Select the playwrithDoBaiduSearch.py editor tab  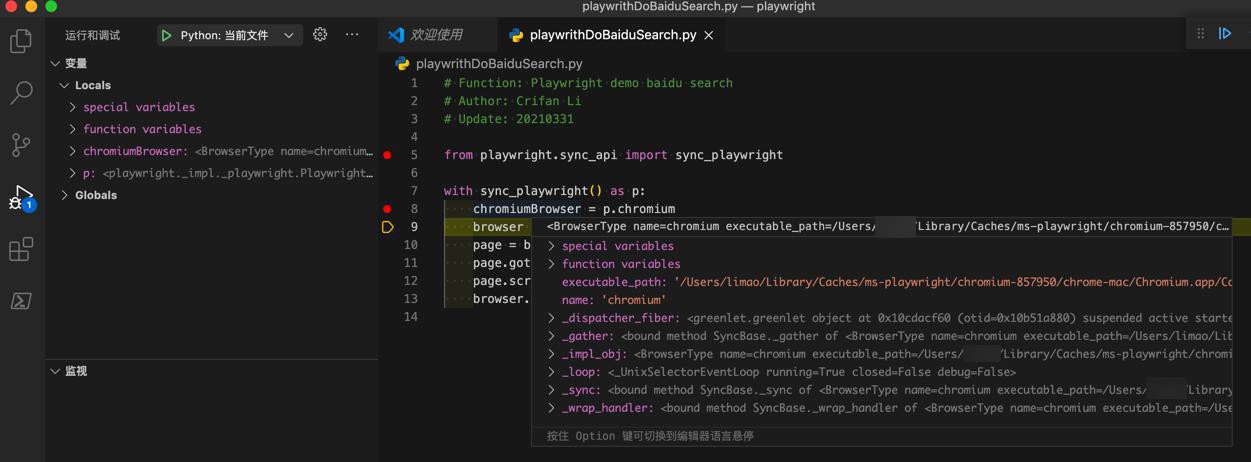coord(612,35)
